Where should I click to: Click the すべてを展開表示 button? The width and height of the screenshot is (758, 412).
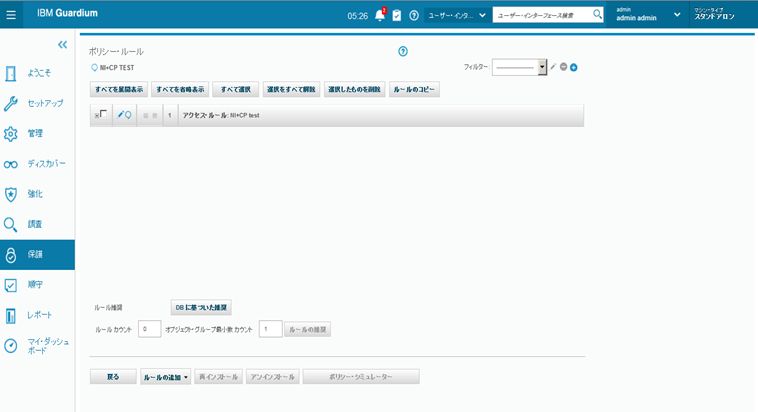tap(119, 89)
